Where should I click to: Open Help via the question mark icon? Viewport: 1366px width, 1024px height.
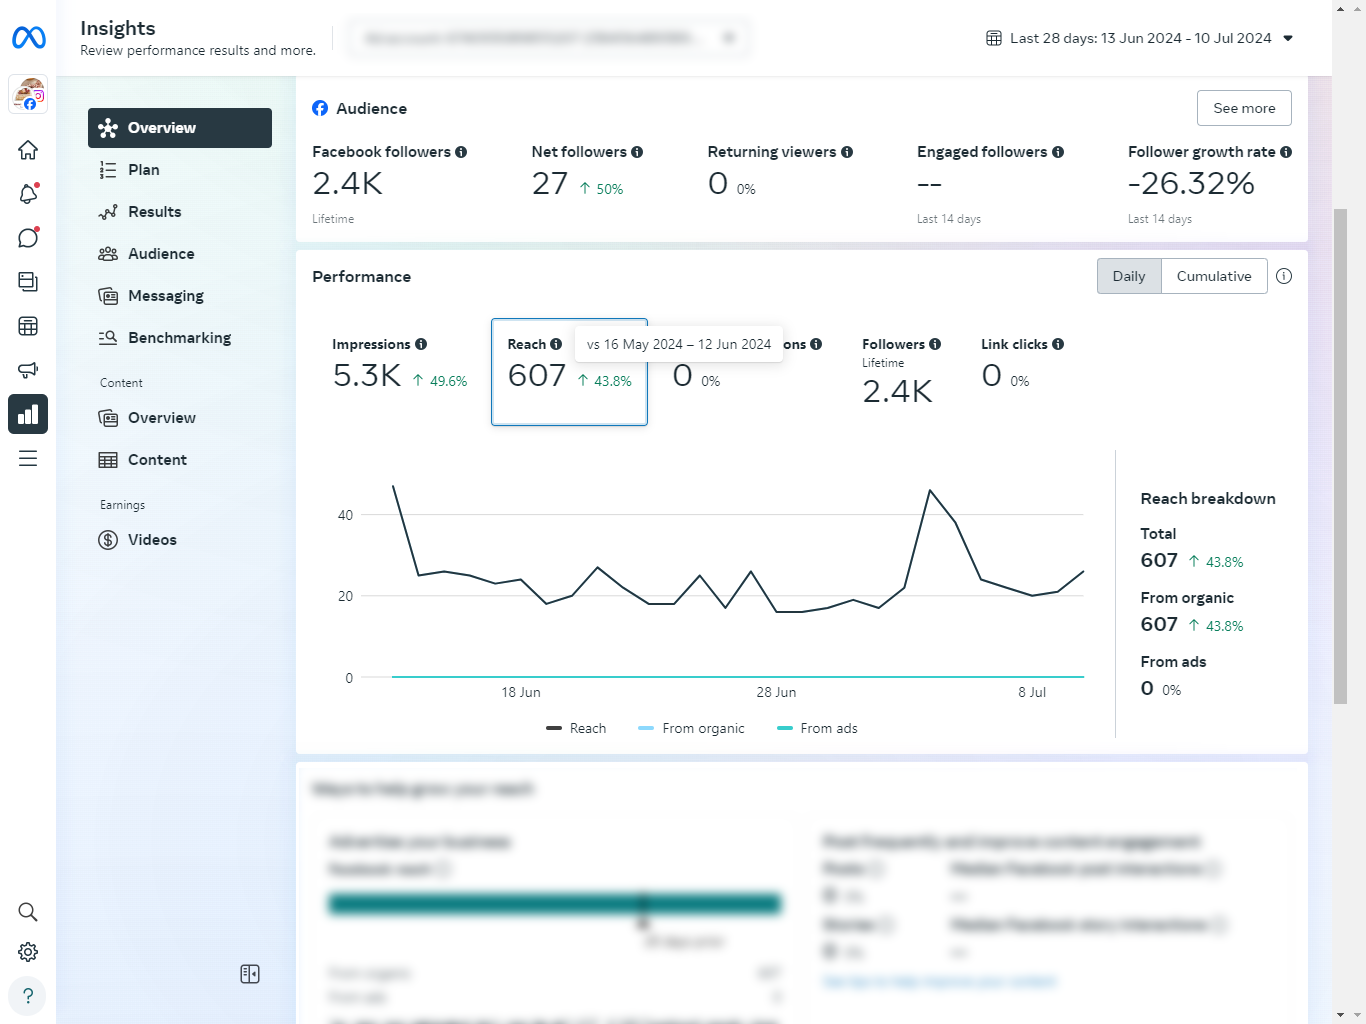[28, 996]
